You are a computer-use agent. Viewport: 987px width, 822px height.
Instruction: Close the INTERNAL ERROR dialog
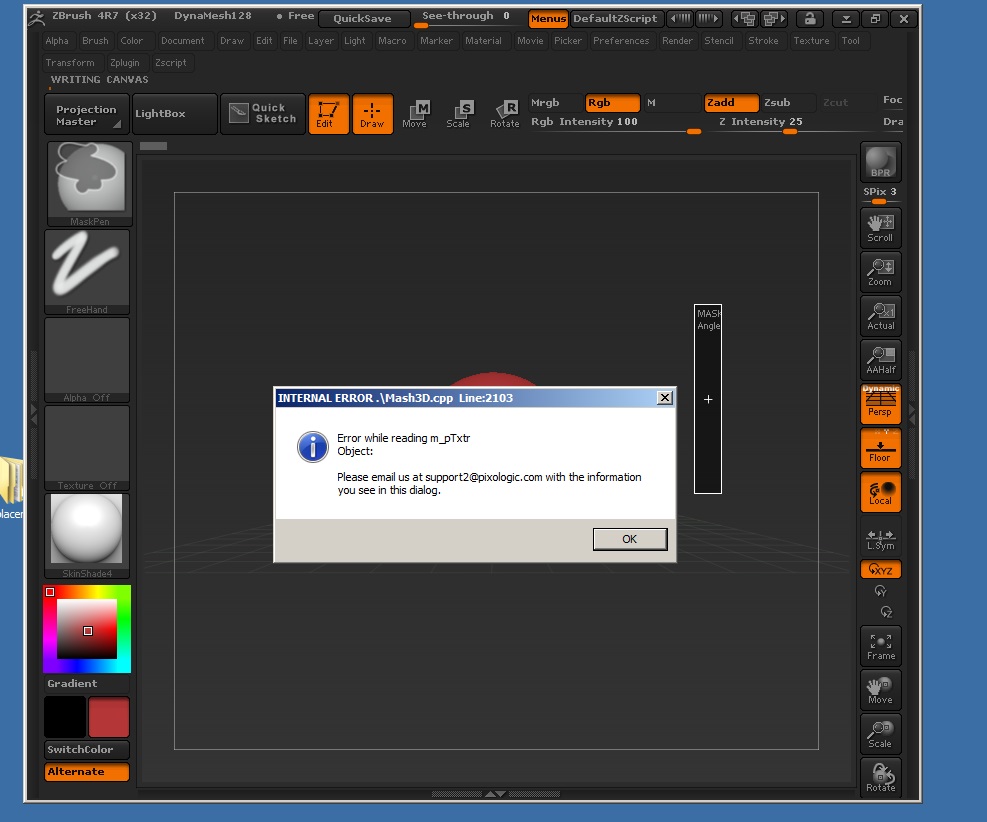point(665,398)
